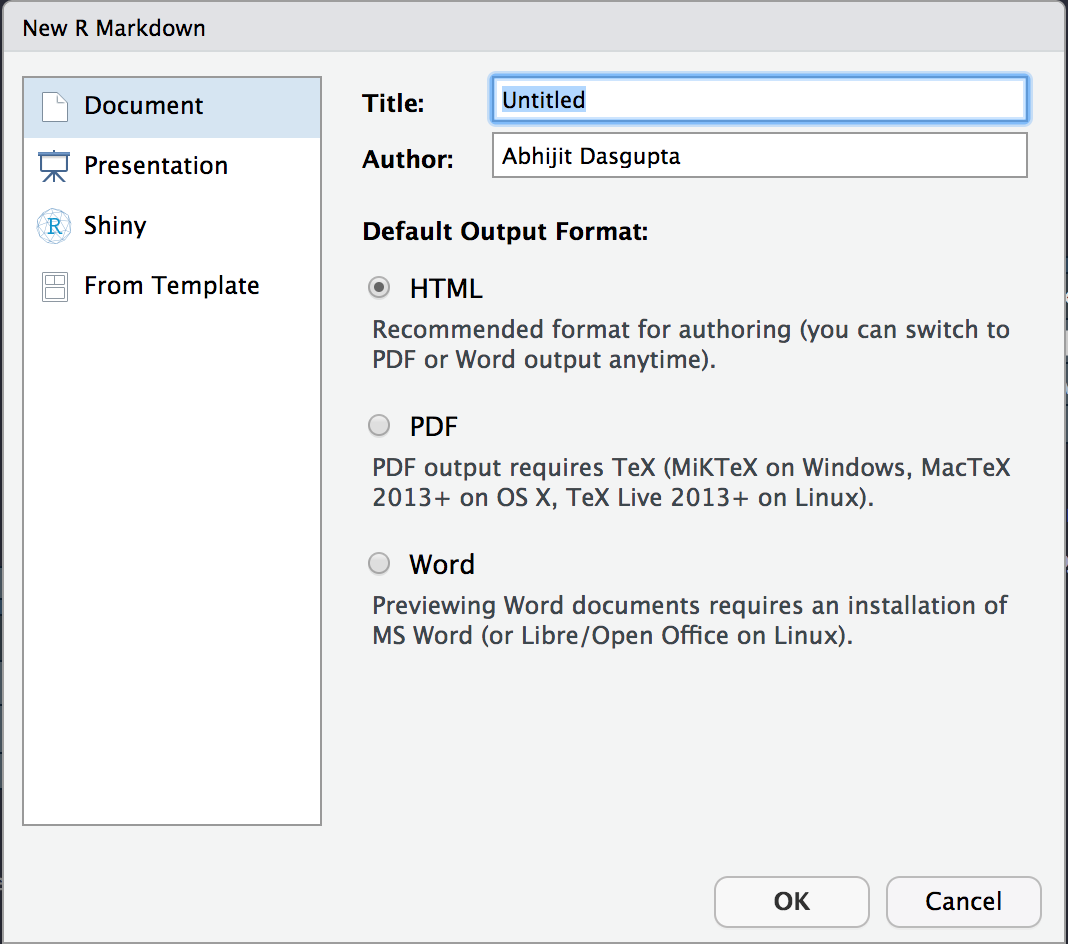Image resolution: width=1068 pixels, height=944 pixels.
Task: Click the 'Author:' label
Action: (x=407, y=159)
